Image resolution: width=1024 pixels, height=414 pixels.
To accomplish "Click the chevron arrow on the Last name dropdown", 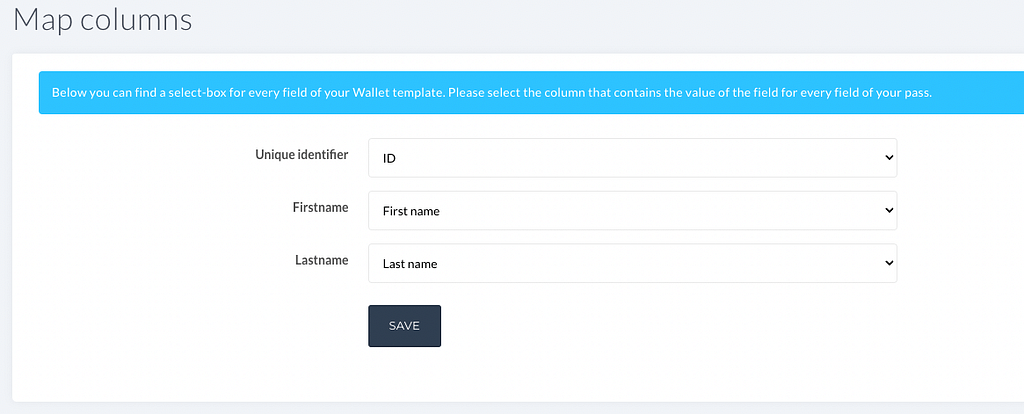I will [888, 263].
